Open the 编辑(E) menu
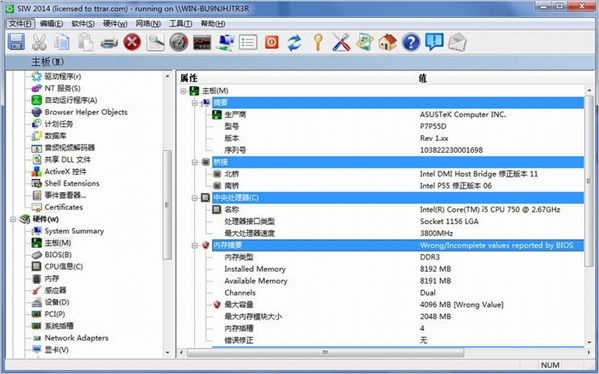 (x=51, y=24)
